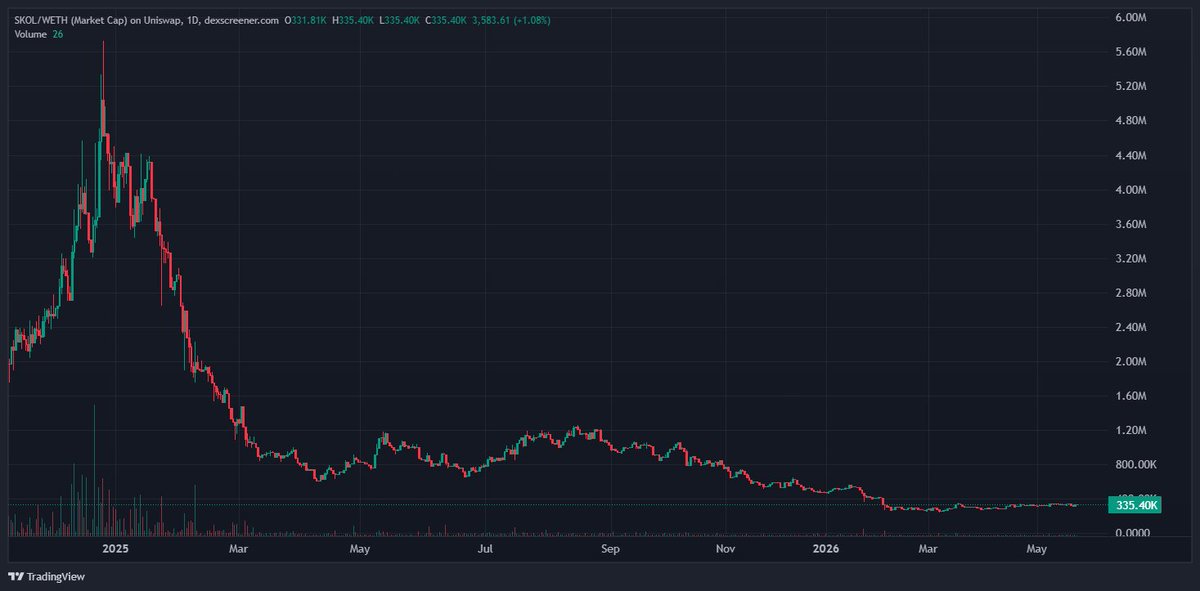Click the 5.60M price axis label
The image size is (1200, 591).
click(x=1130, y=52)
